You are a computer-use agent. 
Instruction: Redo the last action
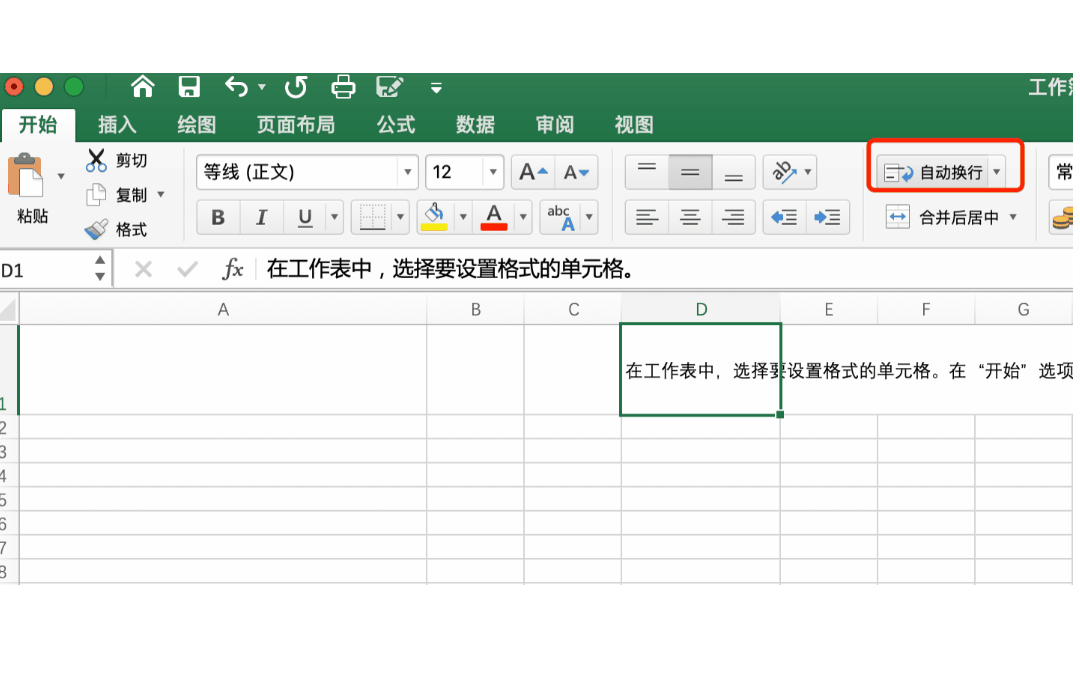[x=296, y=87]
